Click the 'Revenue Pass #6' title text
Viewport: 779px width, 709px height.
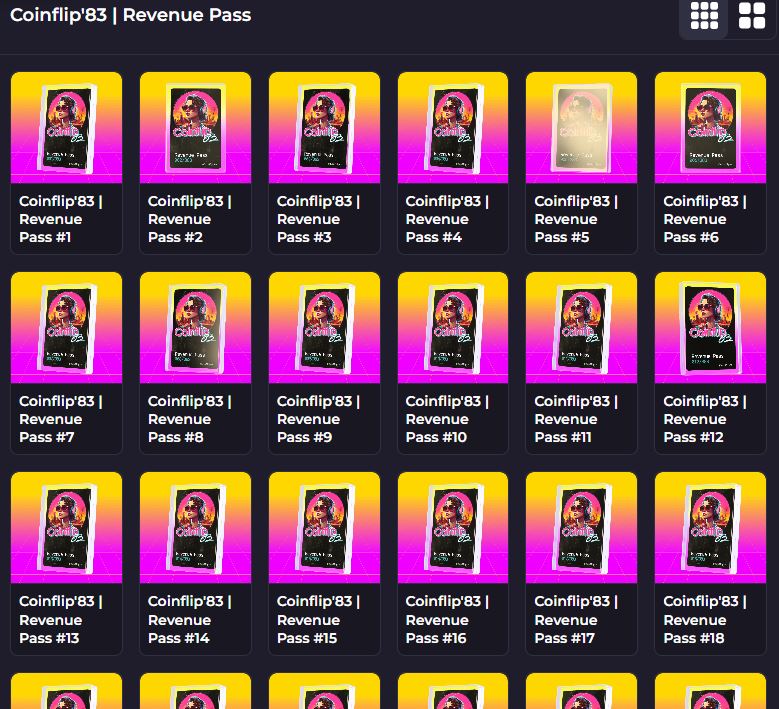705,219
